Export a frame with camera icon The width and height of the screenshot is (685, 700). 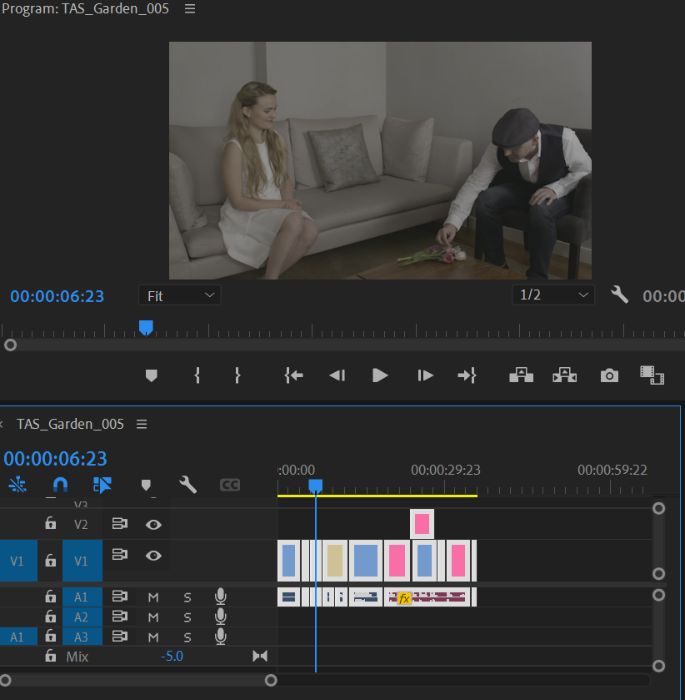(x=609, y=375)
